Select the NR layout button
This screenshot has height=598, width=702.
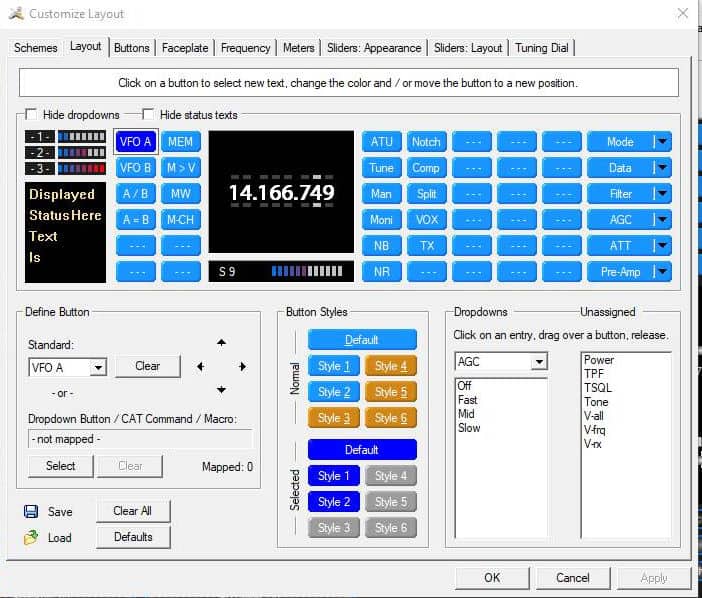click(381, 272)
